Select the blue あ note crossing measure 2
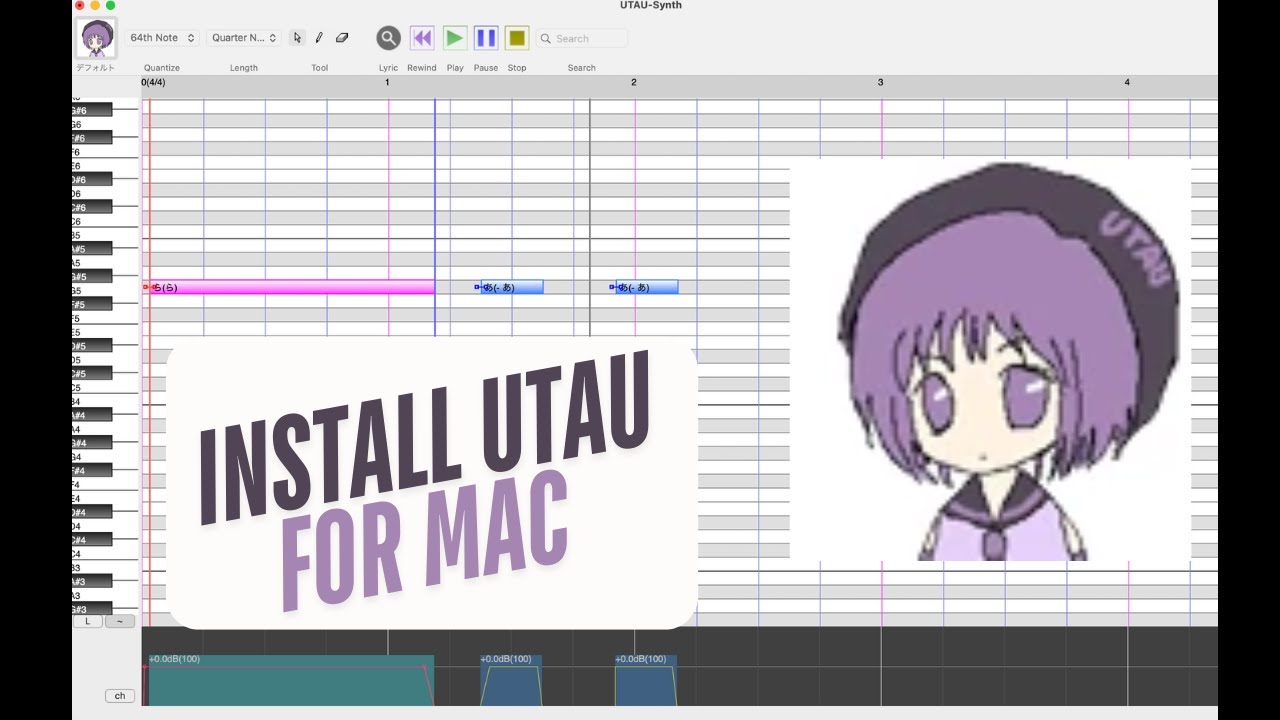 [x=646, y=287]
